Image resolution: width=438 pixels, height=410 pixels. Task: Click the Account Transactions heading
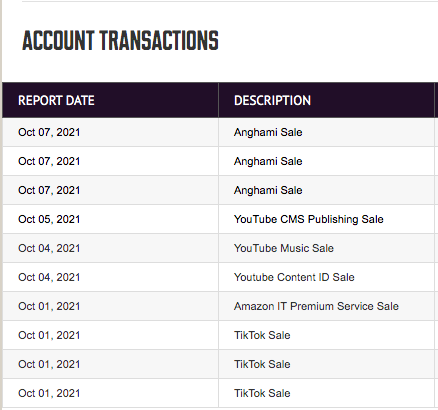point(120,41)
